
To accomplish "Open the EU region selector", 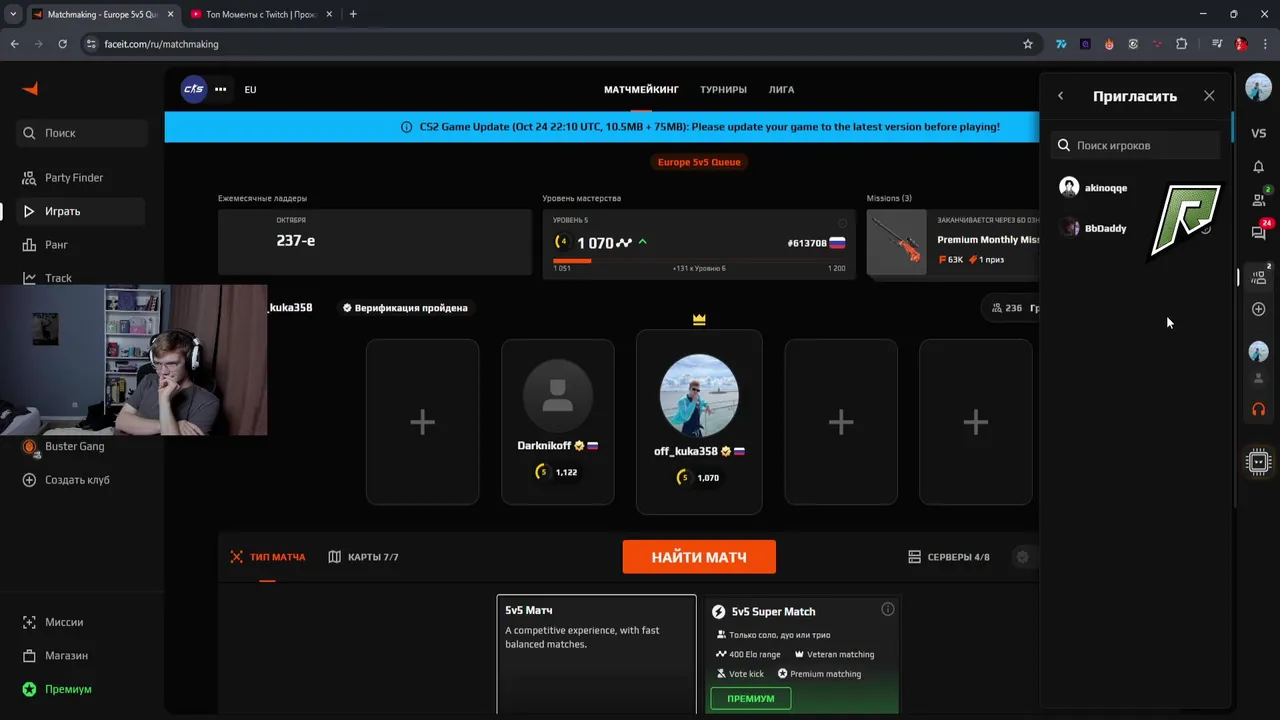I will pos(250,90).
